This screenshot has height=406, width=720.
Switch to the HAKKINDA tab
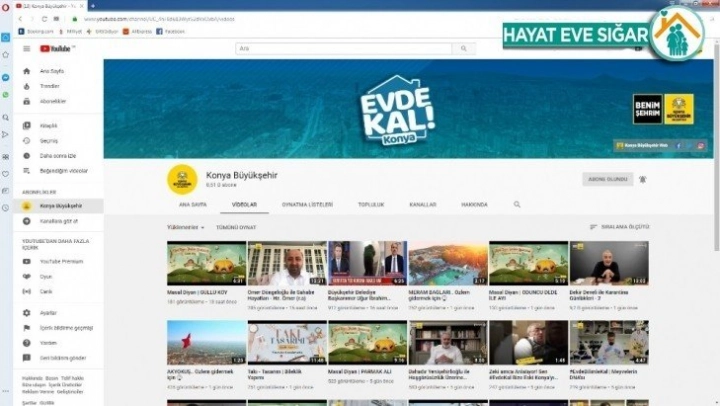tap(474, 204)
